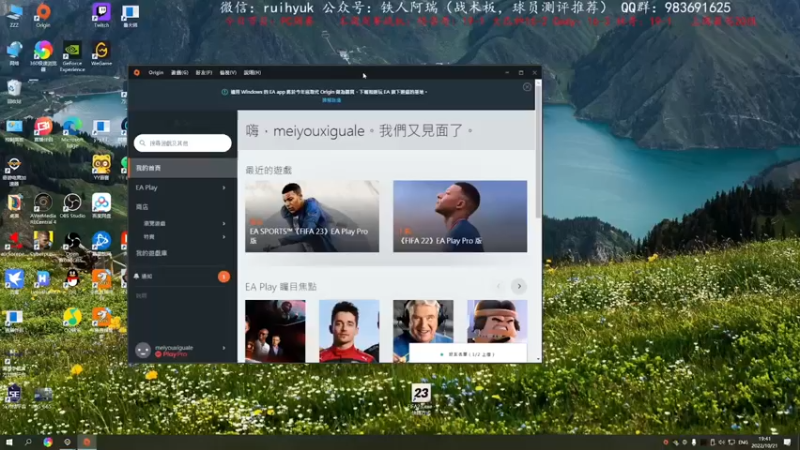Image resolution: width=800 pixels, height=450 pixels.
Task: Click the taskbar clock showing 19:41
Action: point(764,442)
